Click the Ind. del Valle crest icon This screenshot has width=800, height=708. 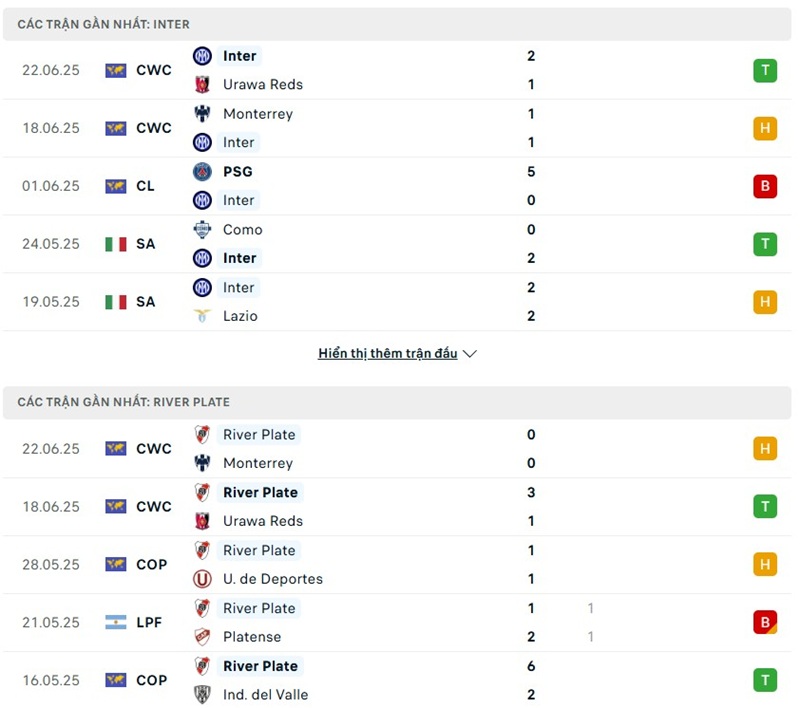[202, 695]
